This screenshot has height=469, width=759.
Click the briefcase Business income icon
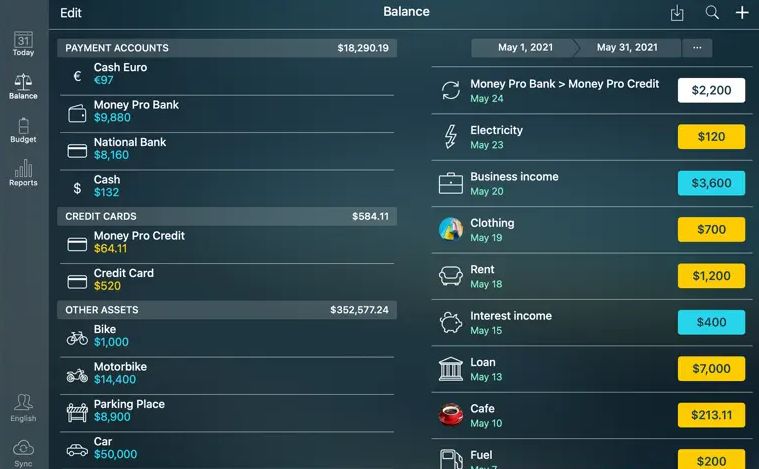(451, 183)
